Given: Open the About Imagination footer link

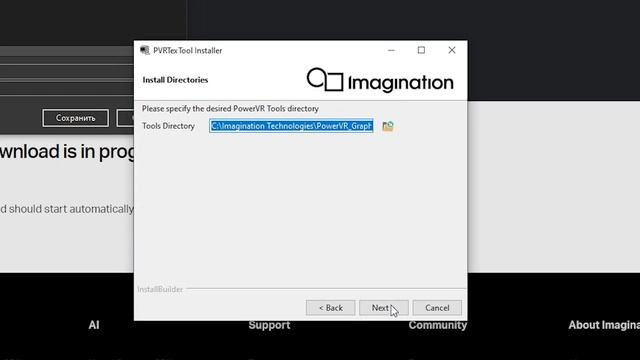Looking at the screenshot, I should click(604, 325).
